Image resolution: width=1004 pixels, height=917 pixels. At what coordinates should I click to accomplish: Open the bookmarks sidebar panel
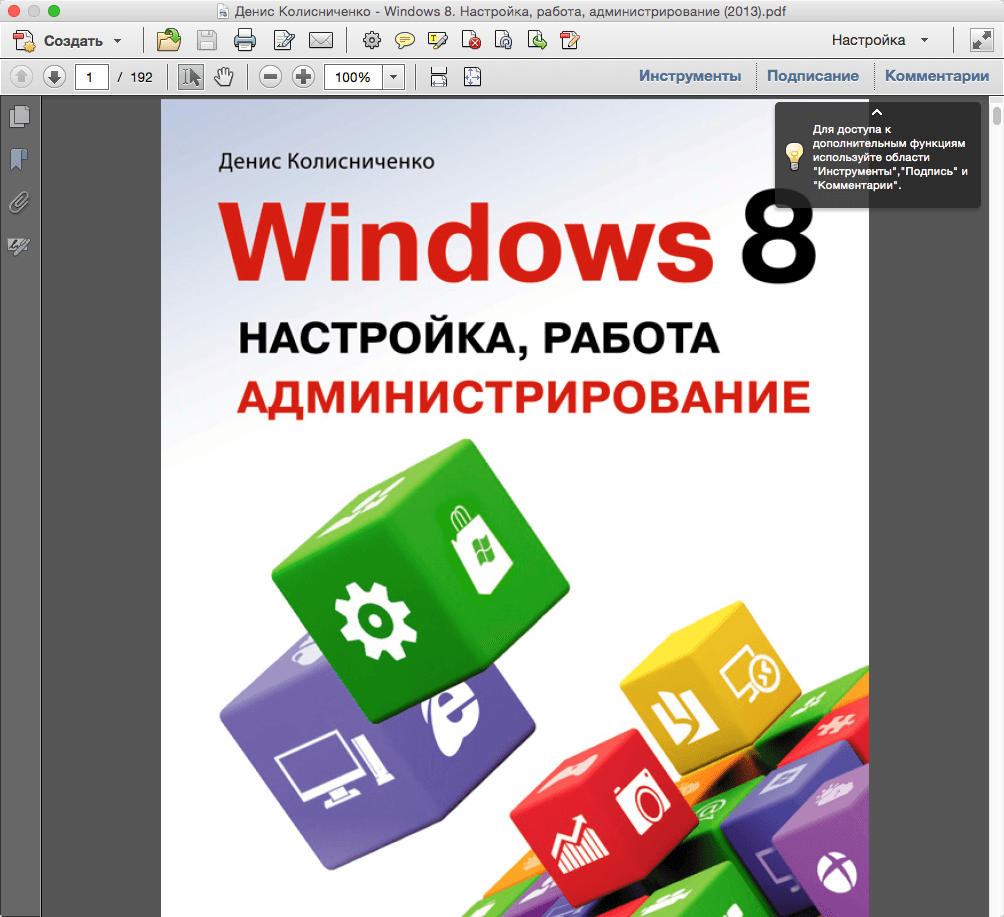pyautogui.click(x=19, y=159)
